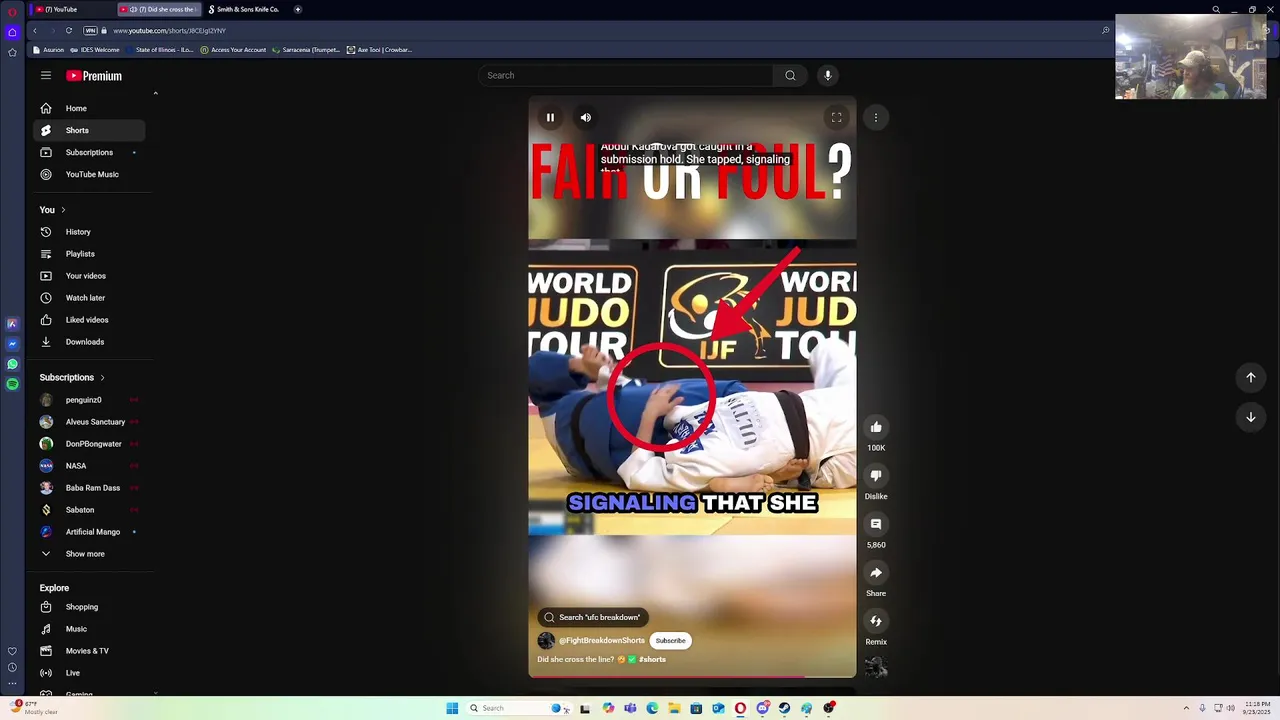The height and width of the screenshot is (720, 1280).
Task: Share this Short
Action: pos(876,573)
